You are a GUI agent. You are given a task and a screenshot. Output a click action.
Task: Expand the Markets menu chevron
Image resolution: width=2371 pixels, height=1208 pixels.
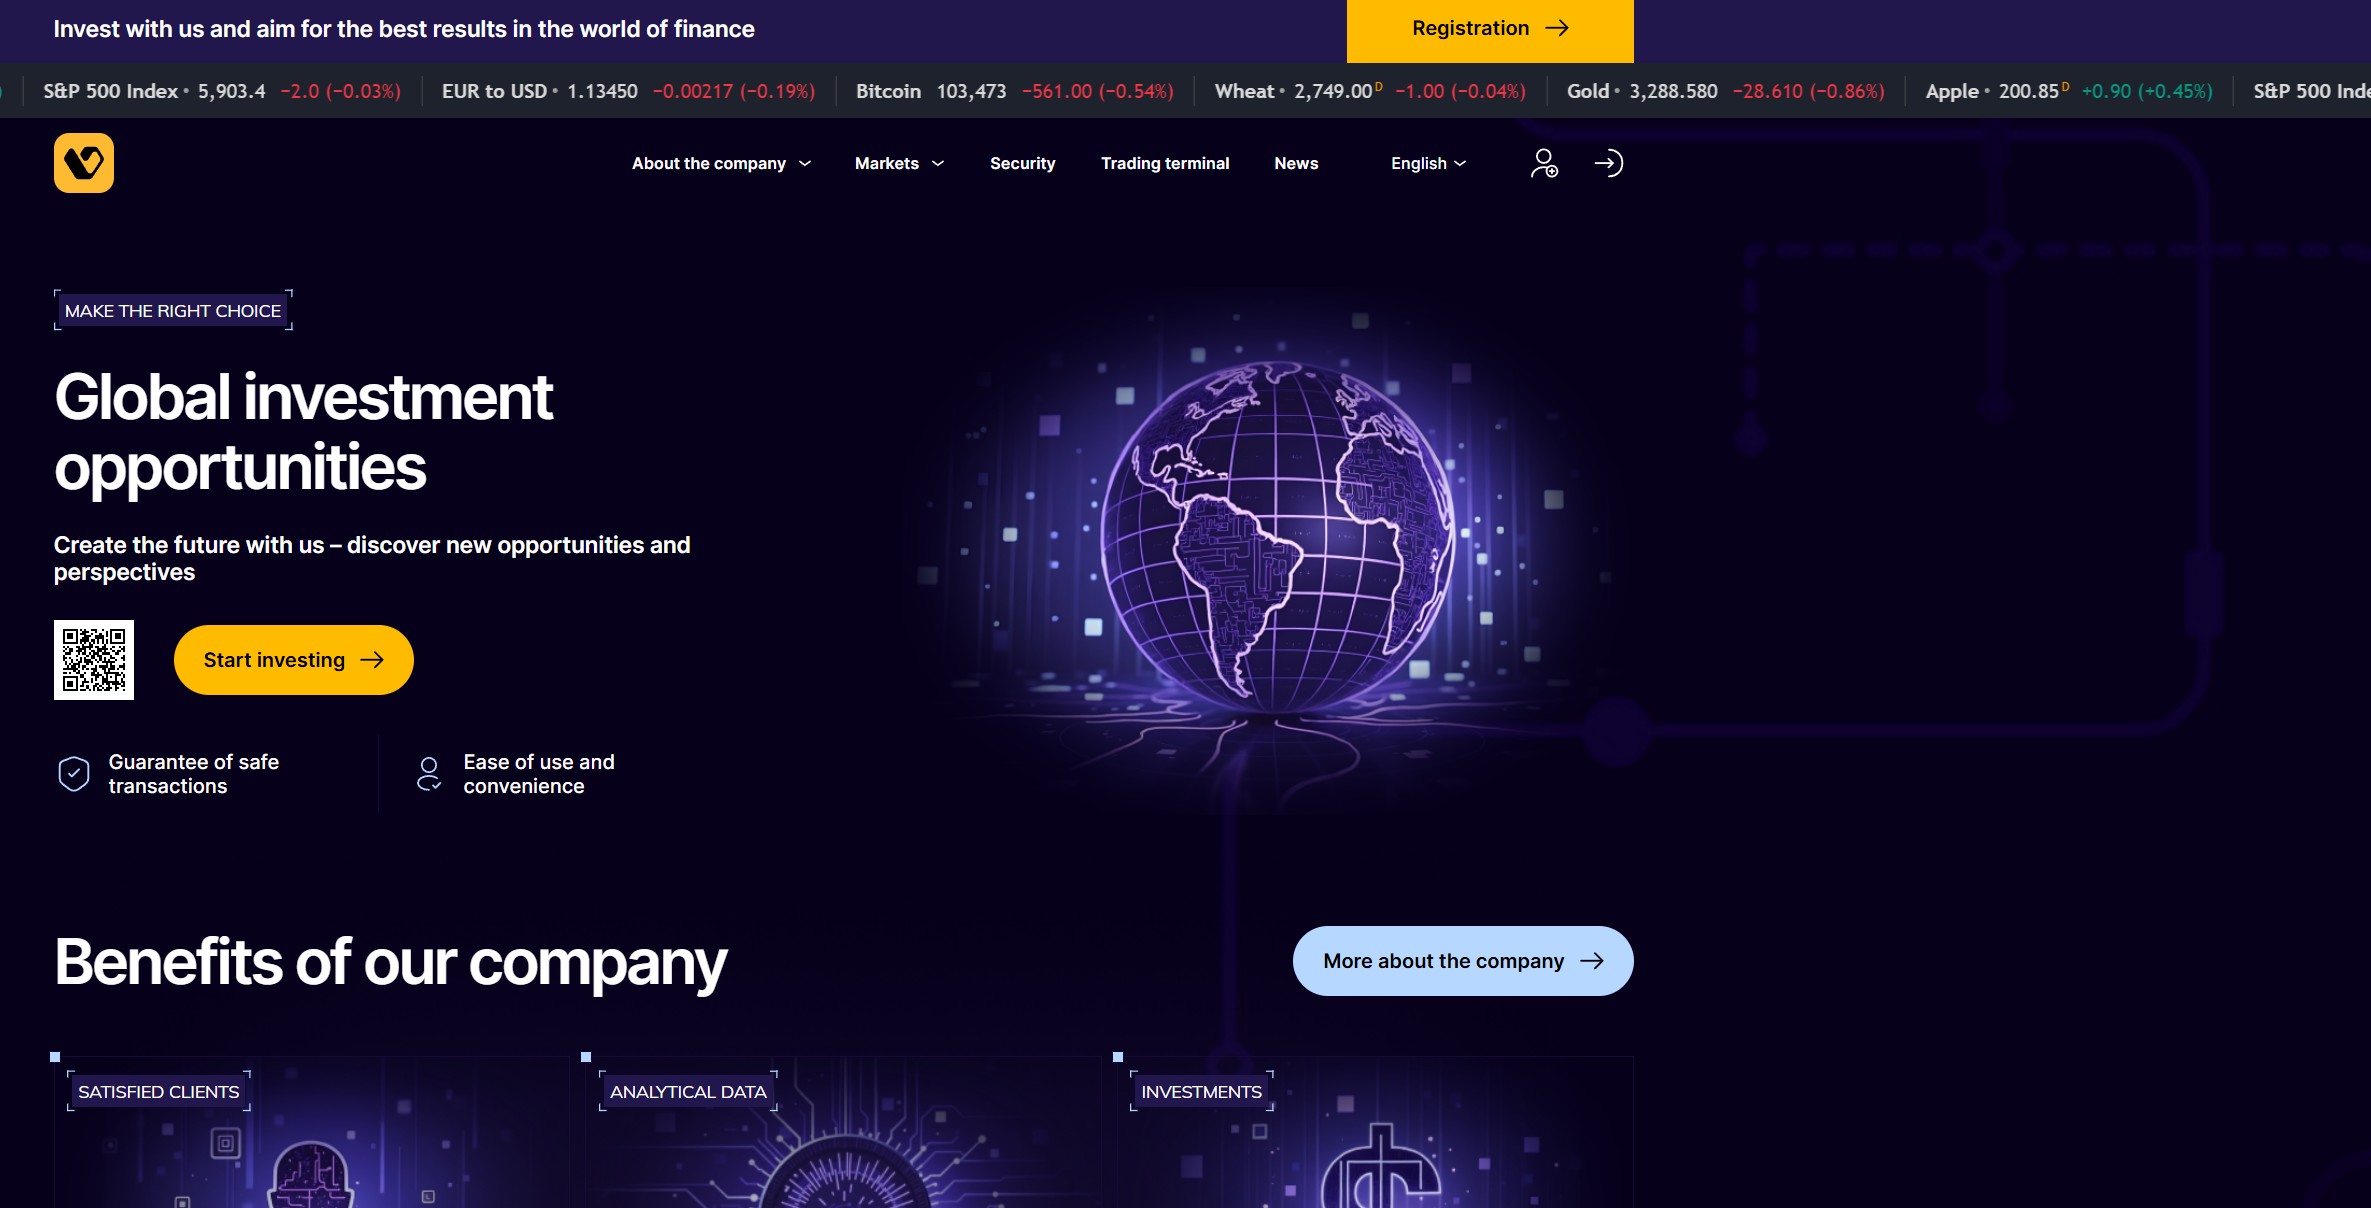(x=937, y=163)
